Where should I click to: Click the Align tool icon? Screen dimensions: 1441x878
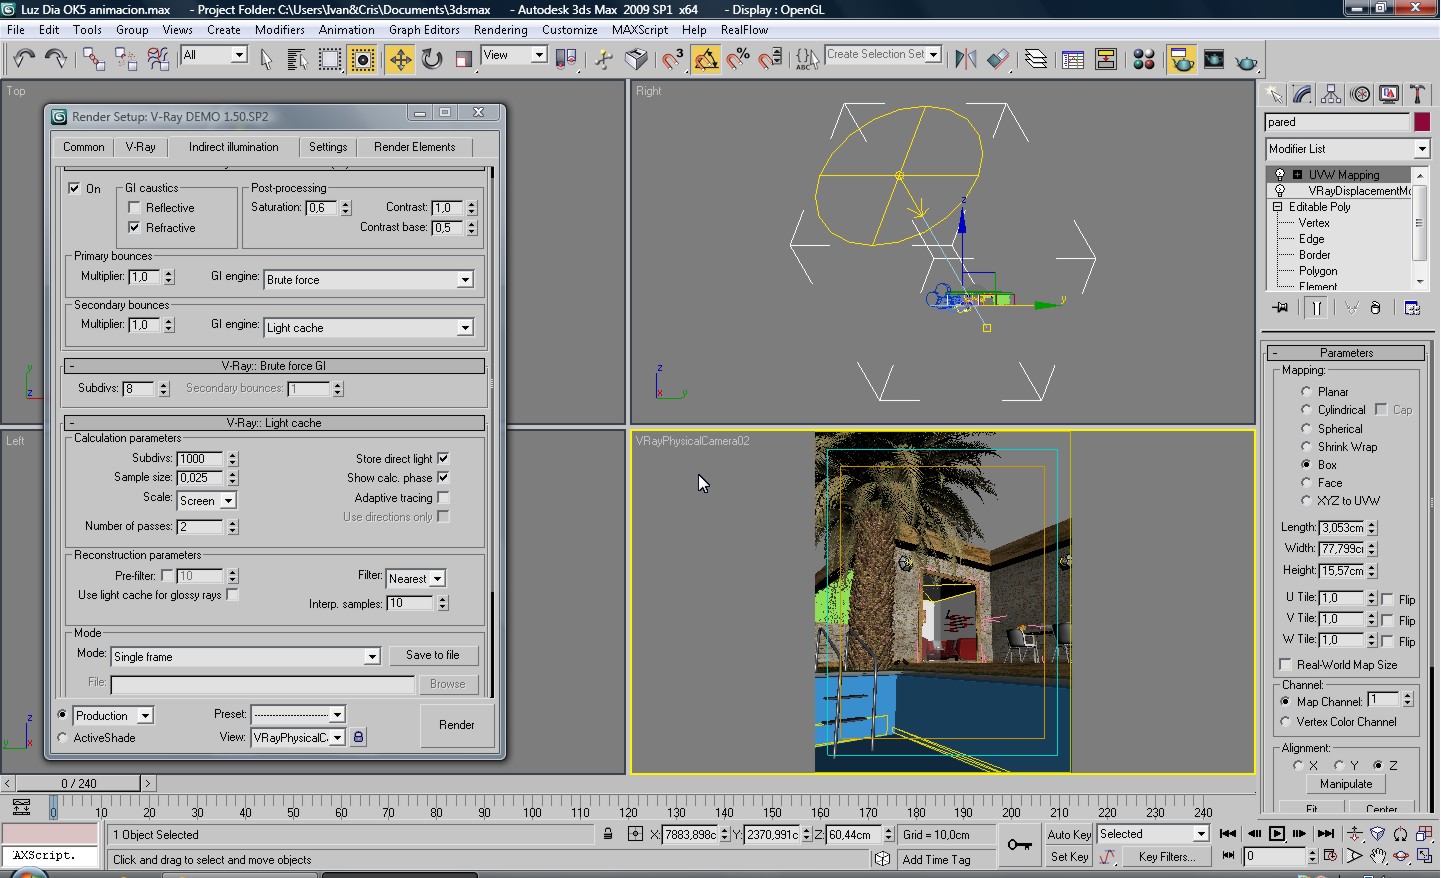click(997, 60)
